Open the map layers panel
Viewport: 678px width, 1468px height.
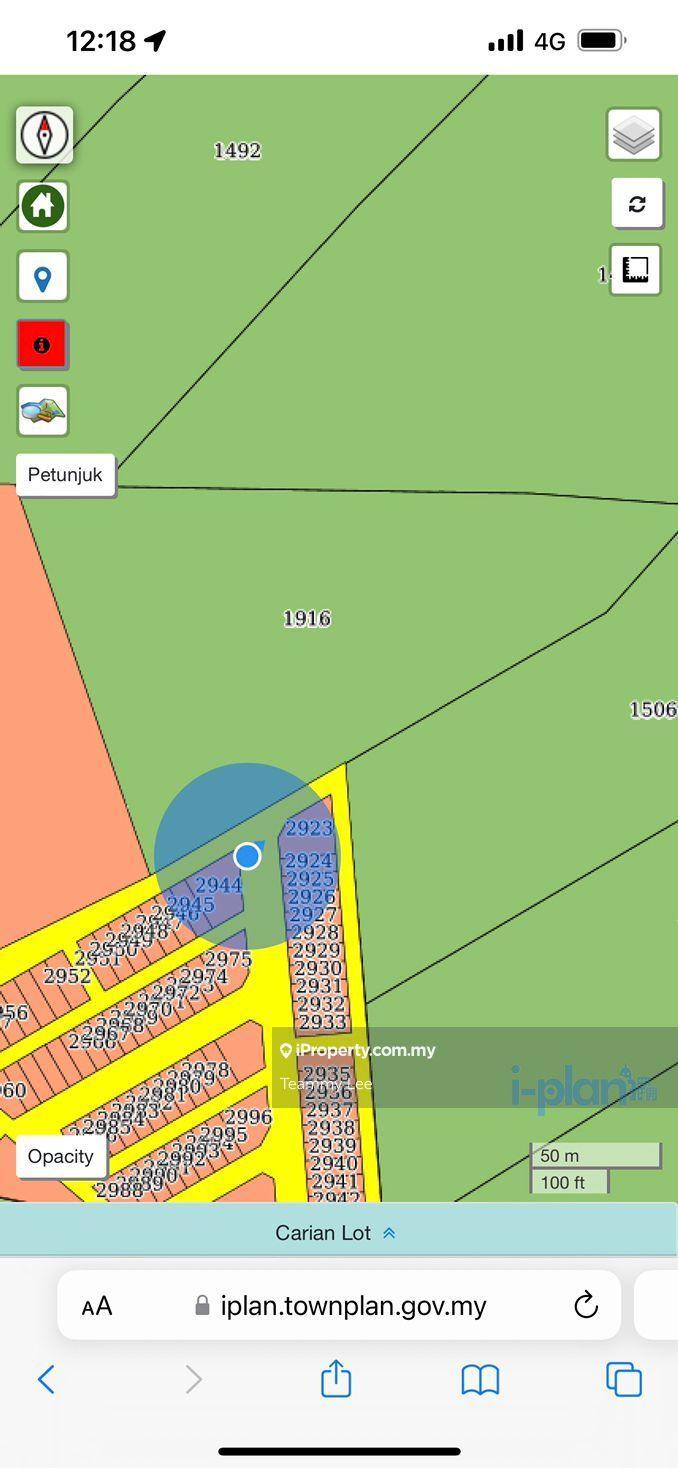tap(633, 135)
